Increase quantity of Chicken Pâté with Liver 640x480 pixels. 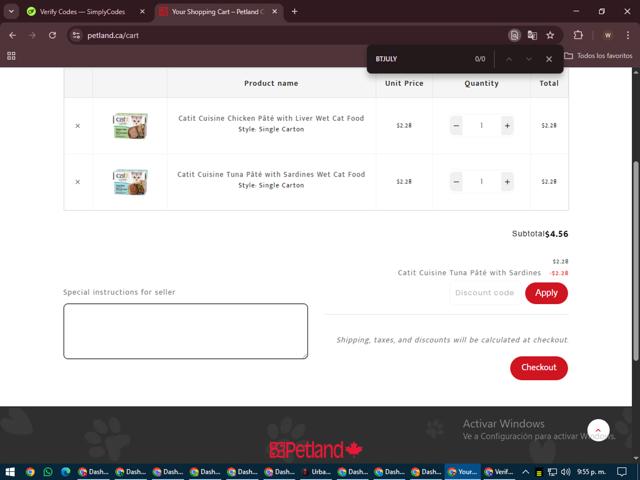tap(507, 126)
